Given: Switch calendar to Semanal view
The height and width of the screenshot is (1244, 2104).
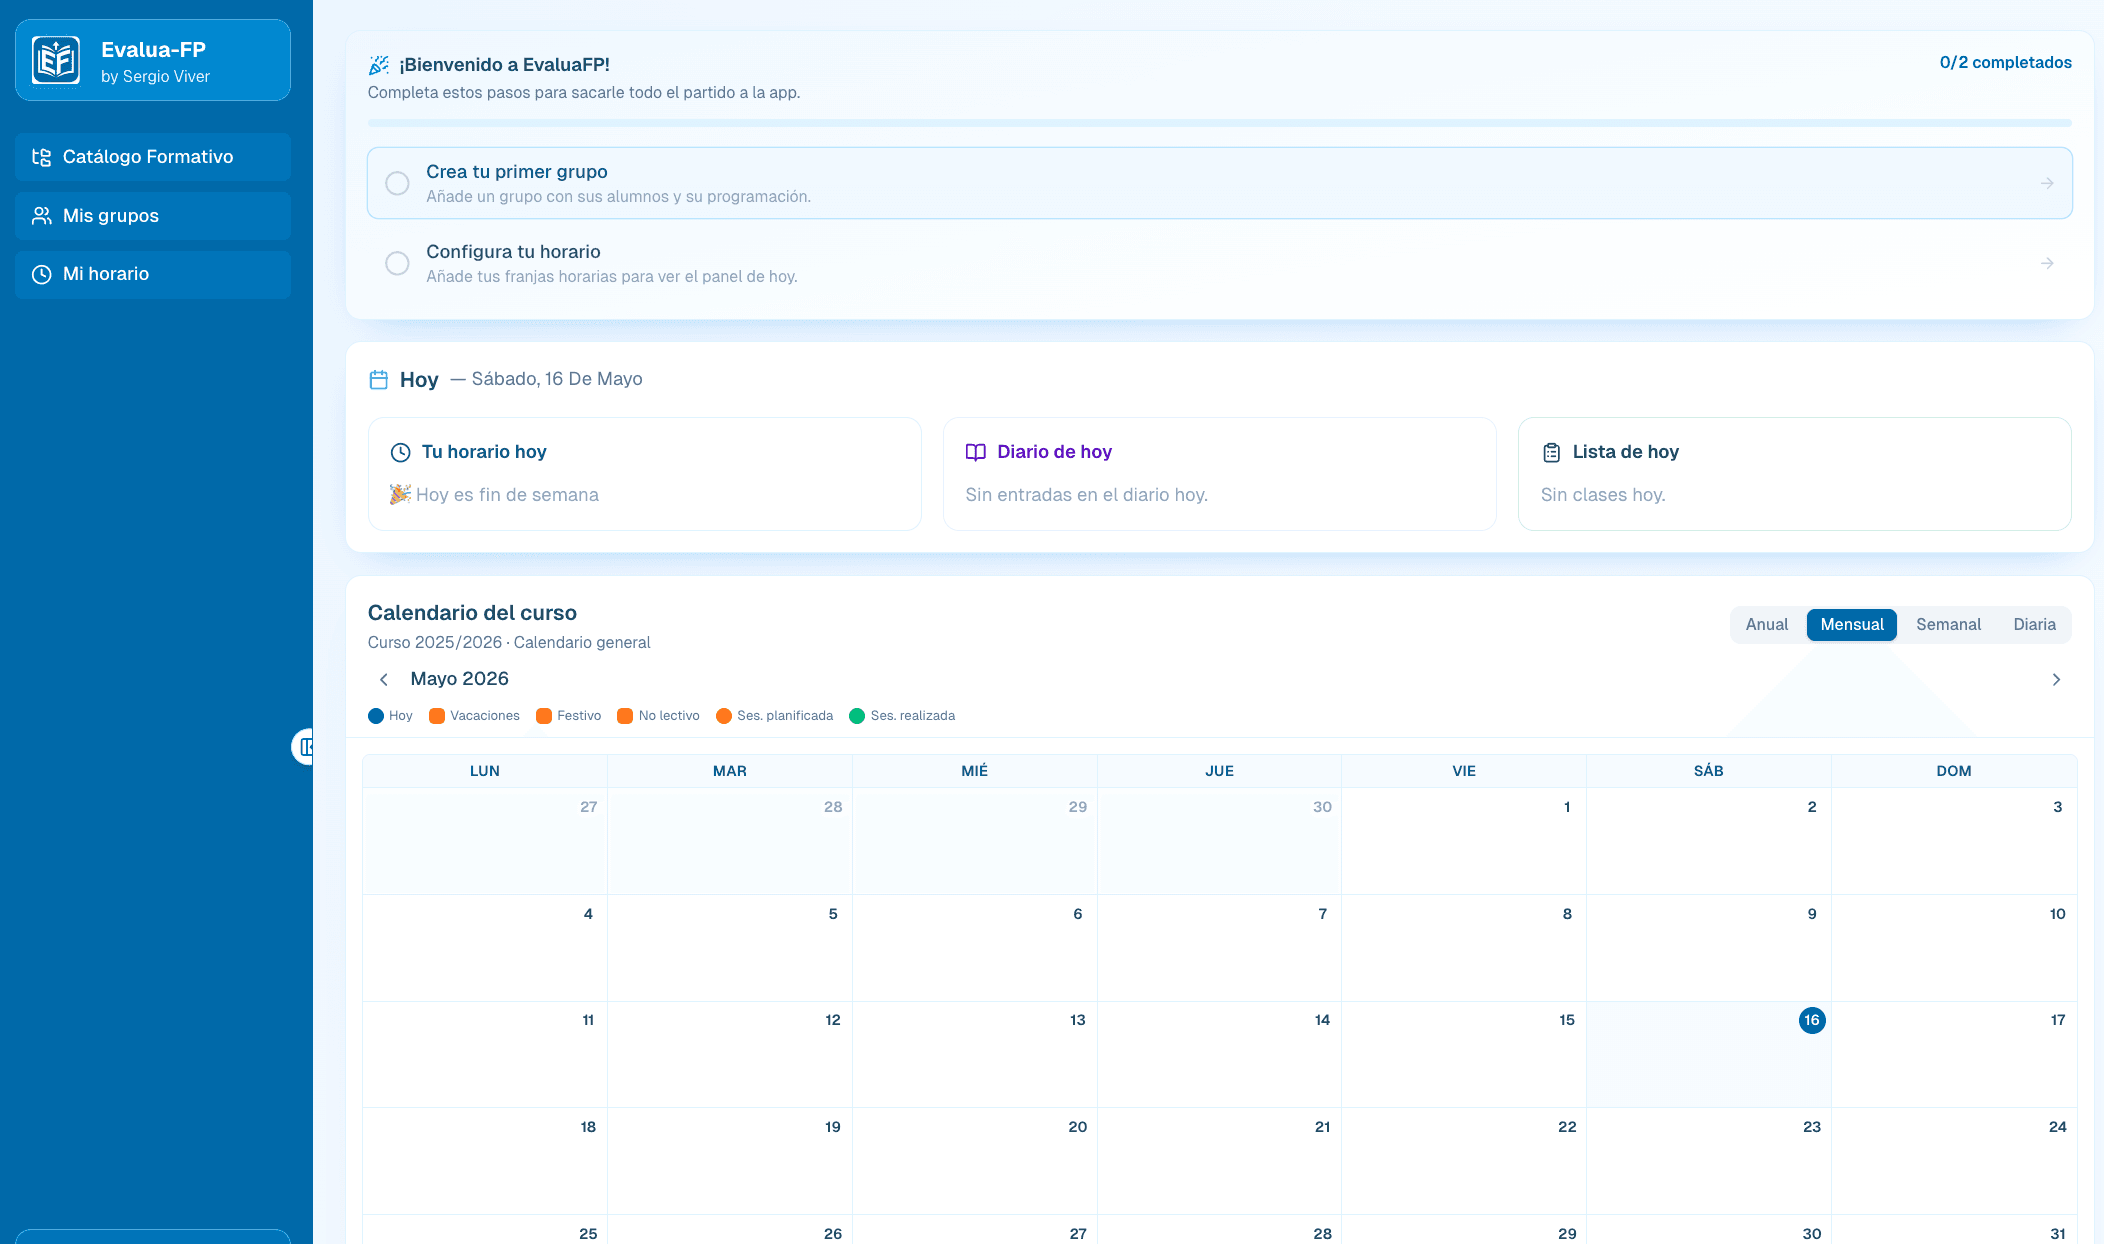Looking at the screenshot, I should pyautogui.click(x=1948, y=624).
